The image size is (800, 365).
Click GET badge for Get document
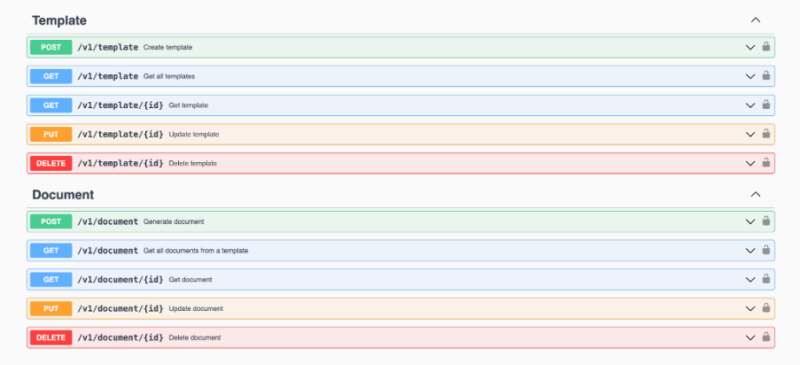pos(51,280)
